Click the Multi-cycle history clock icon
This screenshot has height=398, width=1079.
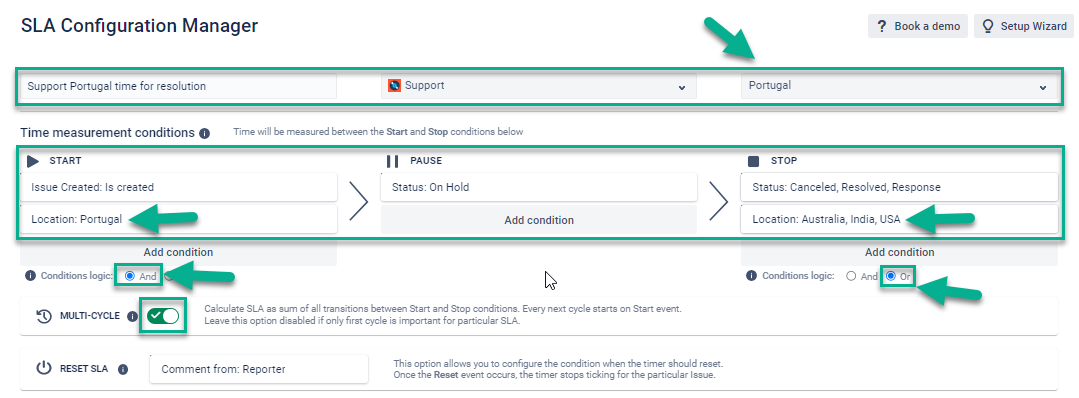[44, 316]
